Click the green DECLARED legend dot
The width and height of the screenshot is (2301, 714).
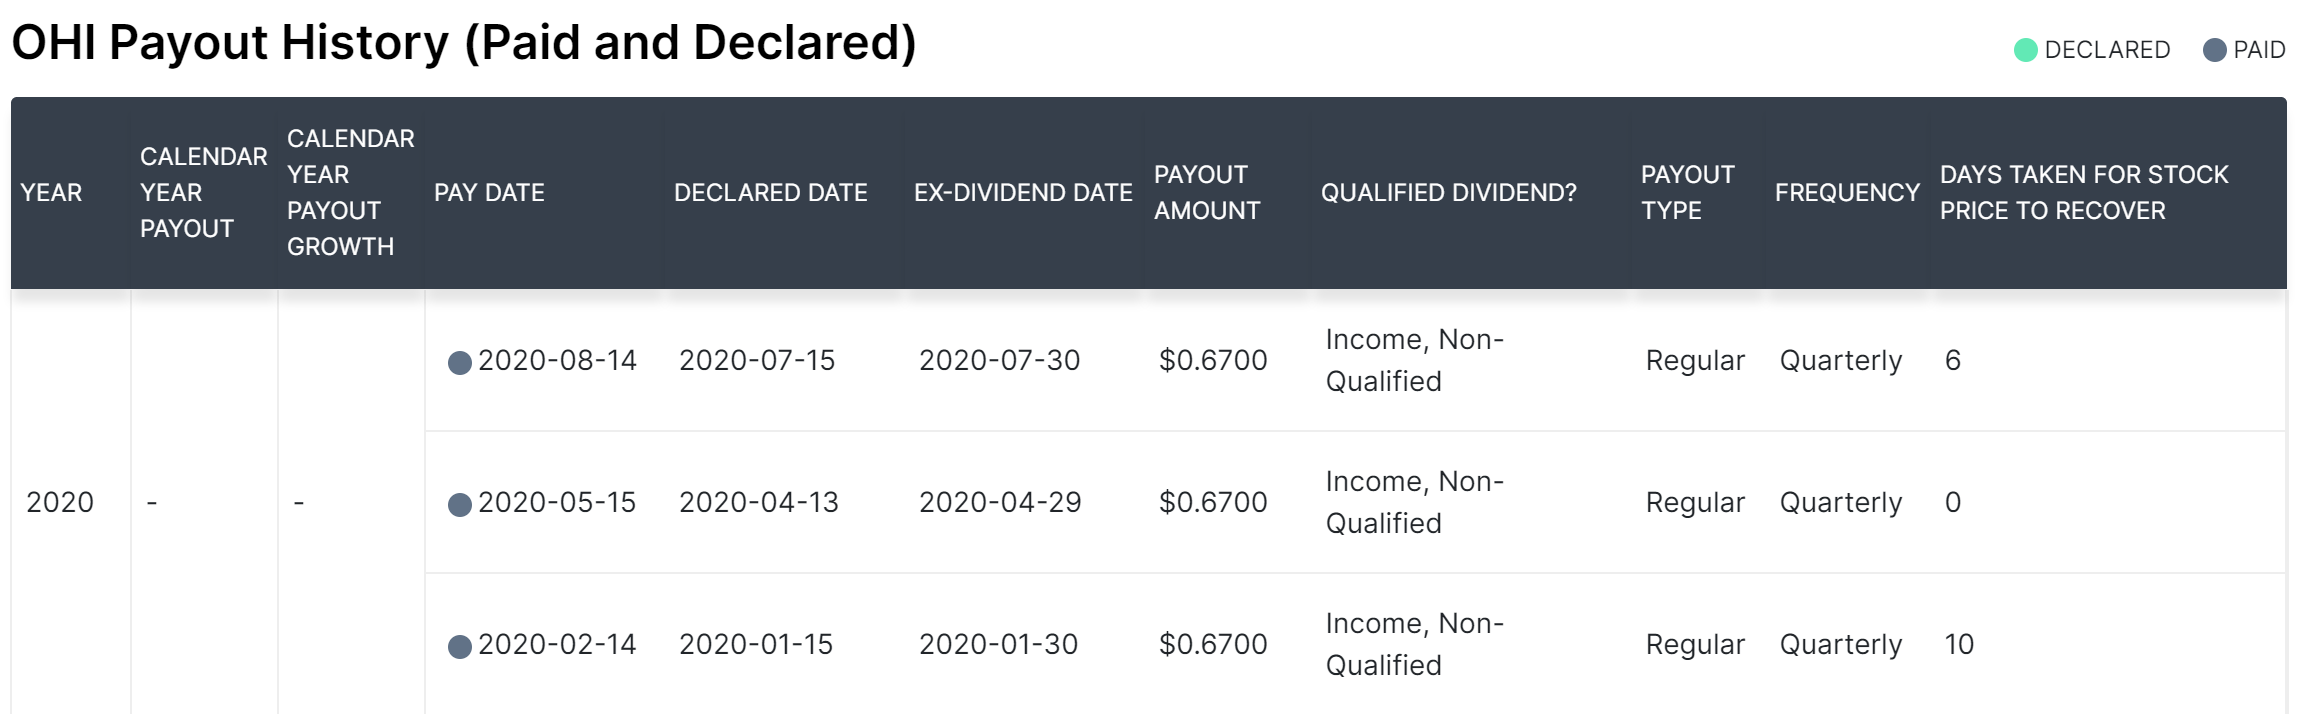click(x=2025, y=50)
